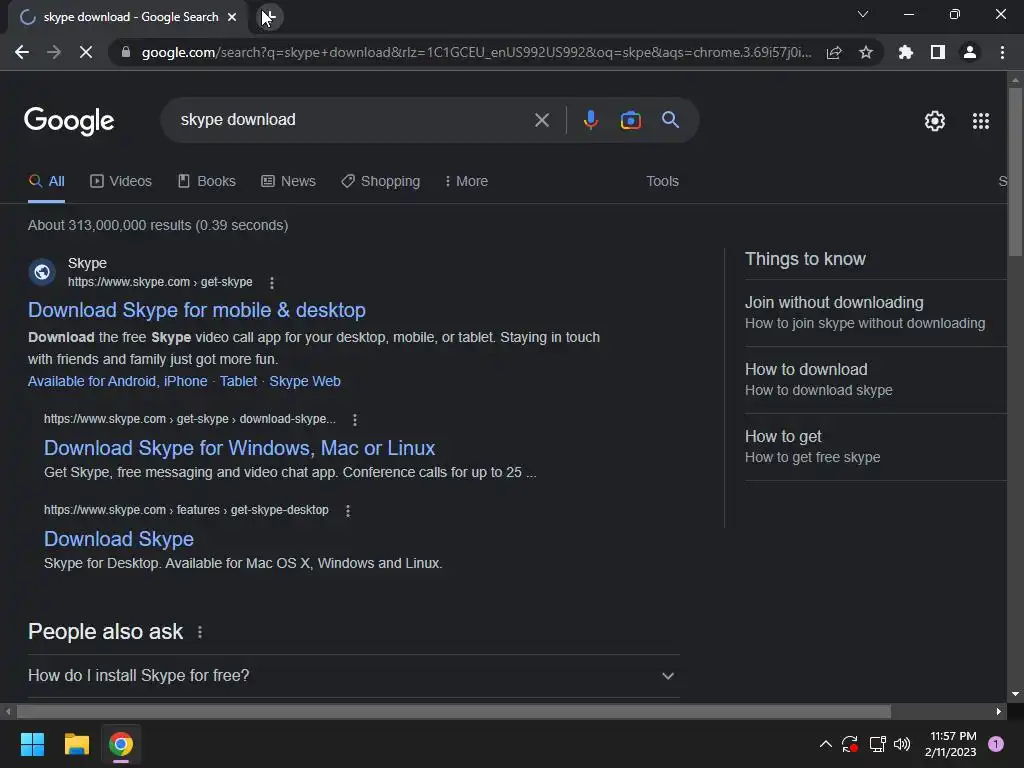Close the skype download tab

pos(232,17)
